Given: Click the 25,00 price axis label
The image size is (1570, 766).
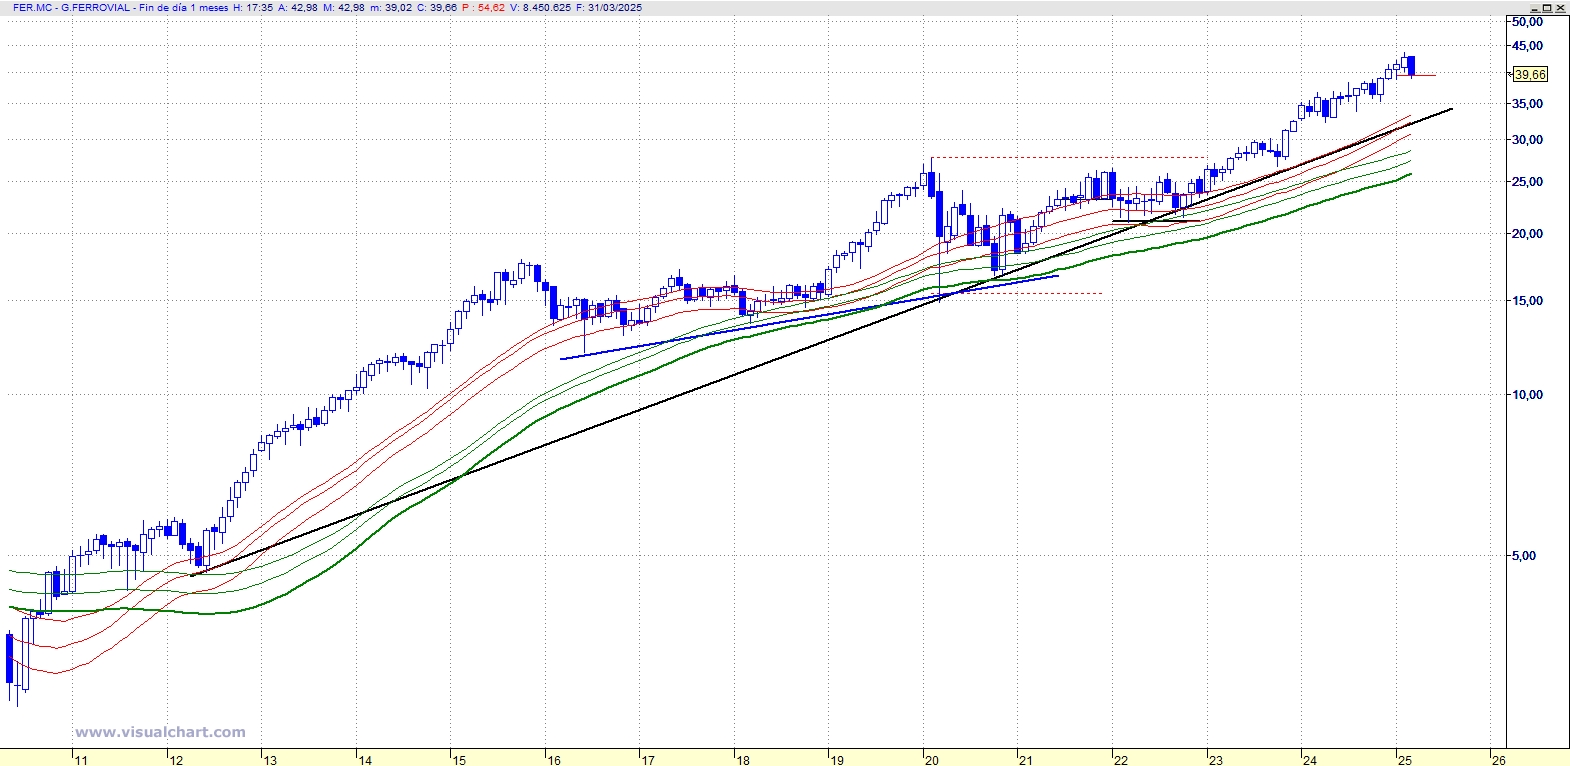Looking at the screenshot, I should coord(1527,181).
